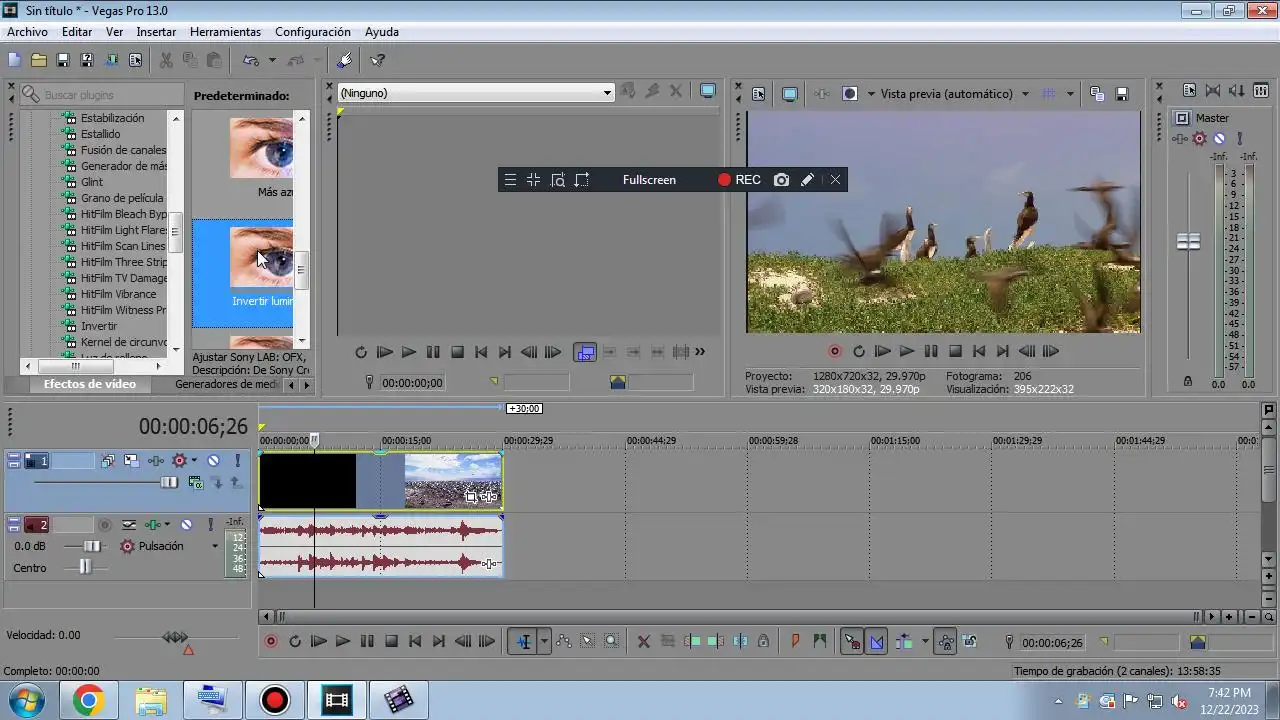Select the Zoom edit tool in timeline toolbar
Viewport: 1280px width, 720px height.
coord(612,642)
